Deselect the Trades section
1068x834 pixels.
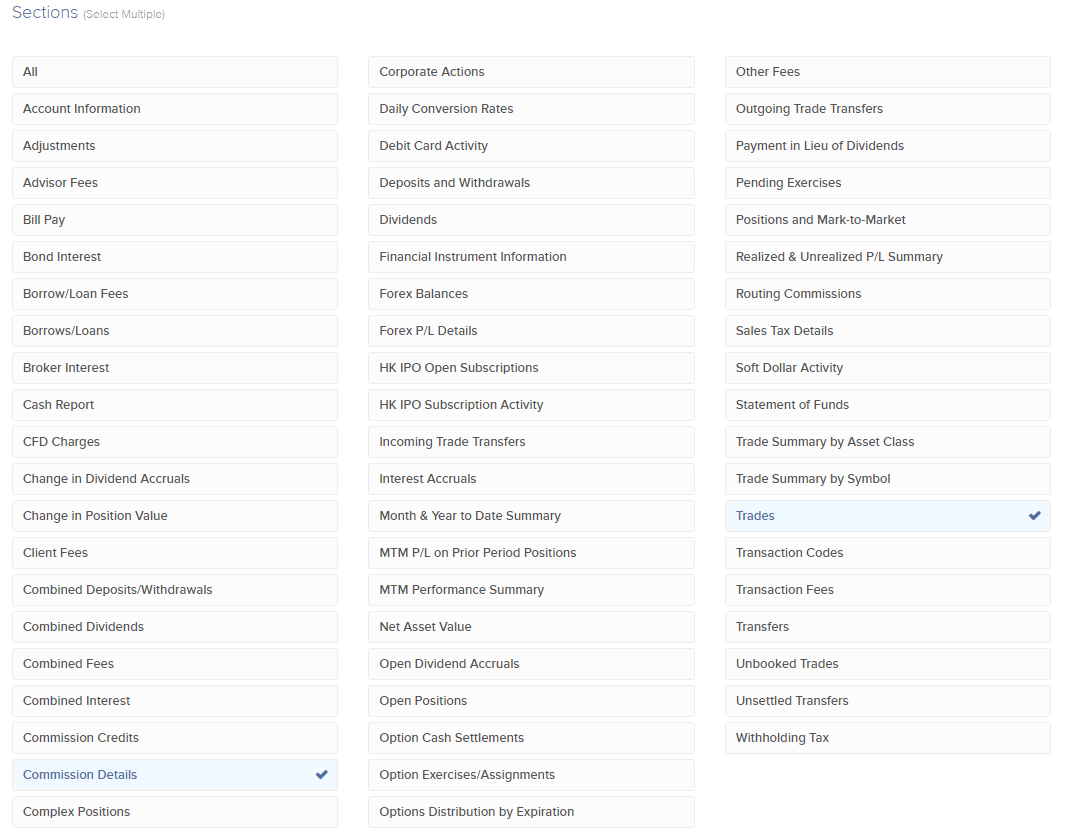[887, 516]
